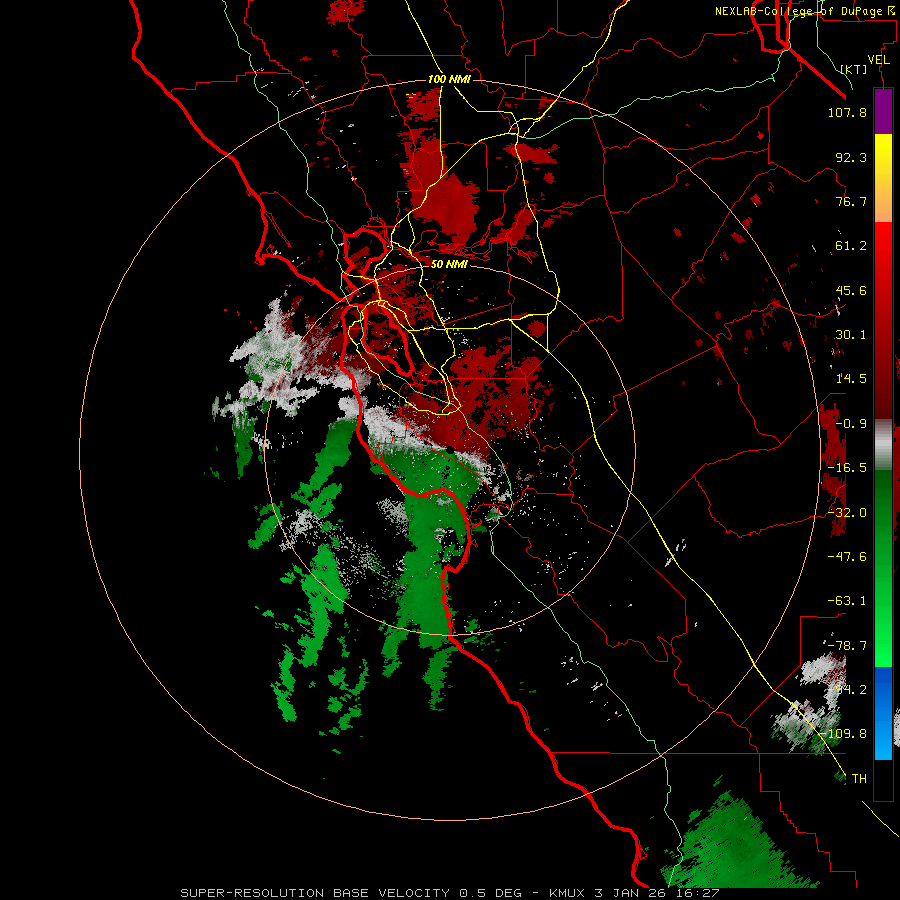Click the VEL legend title

pyautogui.click(x=878, y=60)
